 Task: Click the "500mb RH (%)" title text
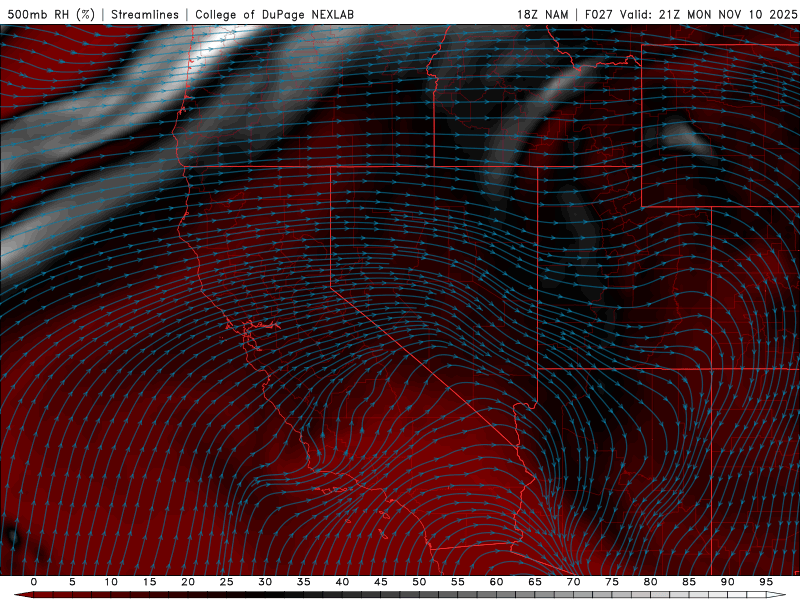51,14
